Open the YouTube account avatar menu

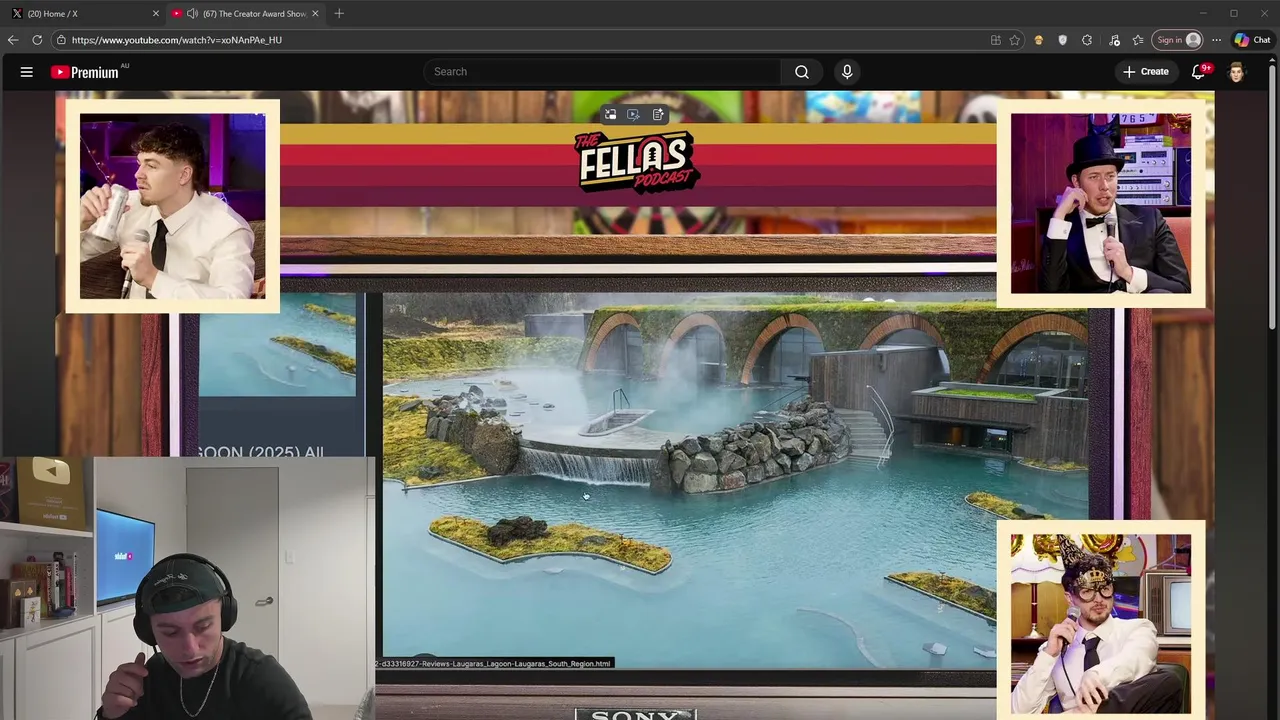point(1237,72)
